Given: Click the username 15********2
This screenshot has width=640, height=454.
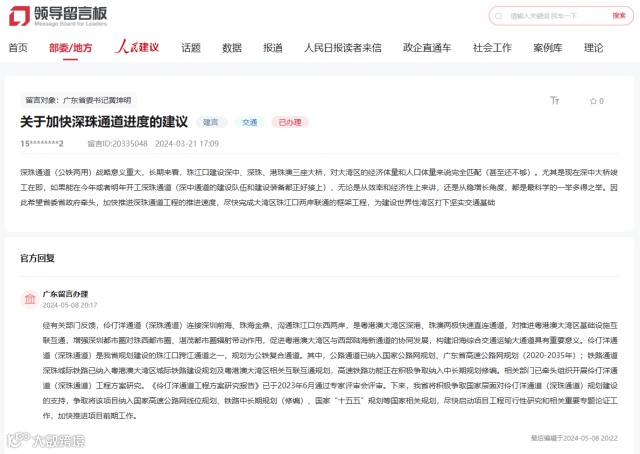Looking at the screenshot, I should (42, 144).
